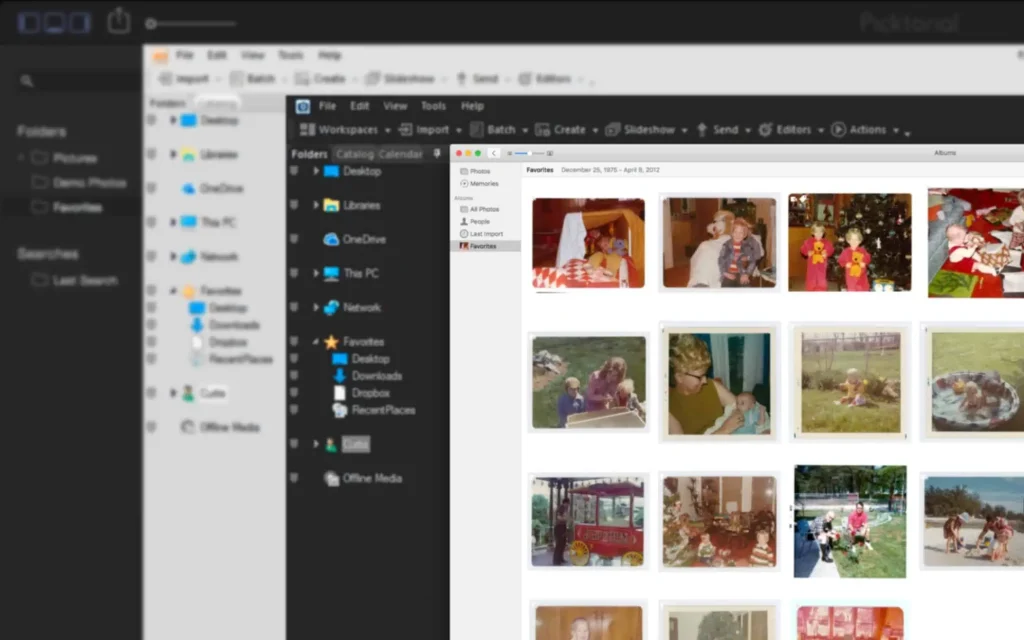
Task: Expand the Libraries folder in the dark Folders pane
Action: (316, 205)
